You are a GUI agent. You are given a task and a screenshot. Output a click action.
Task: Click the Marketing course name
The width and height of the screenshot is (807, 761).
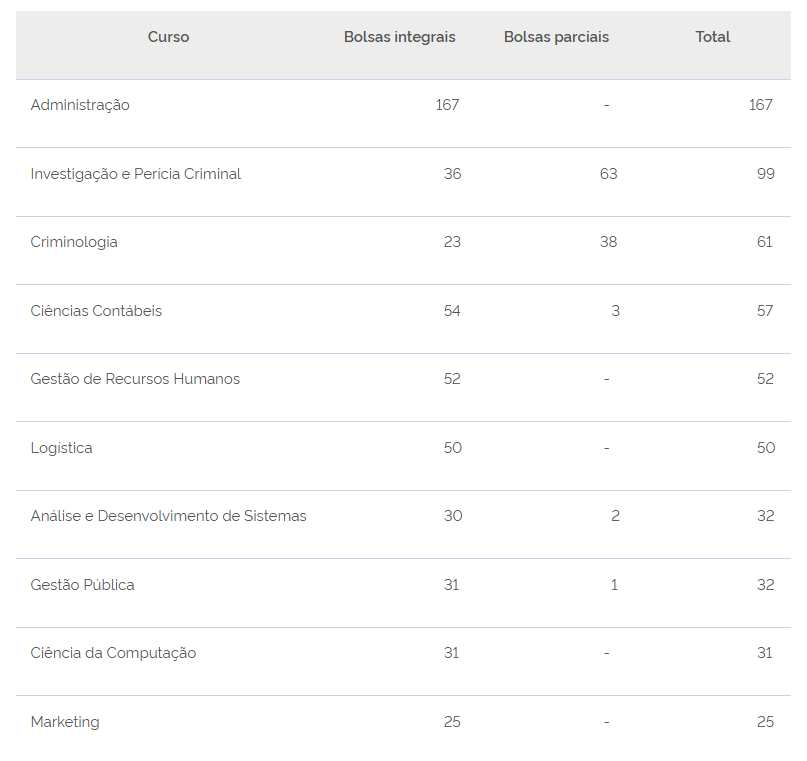[65, 722]
